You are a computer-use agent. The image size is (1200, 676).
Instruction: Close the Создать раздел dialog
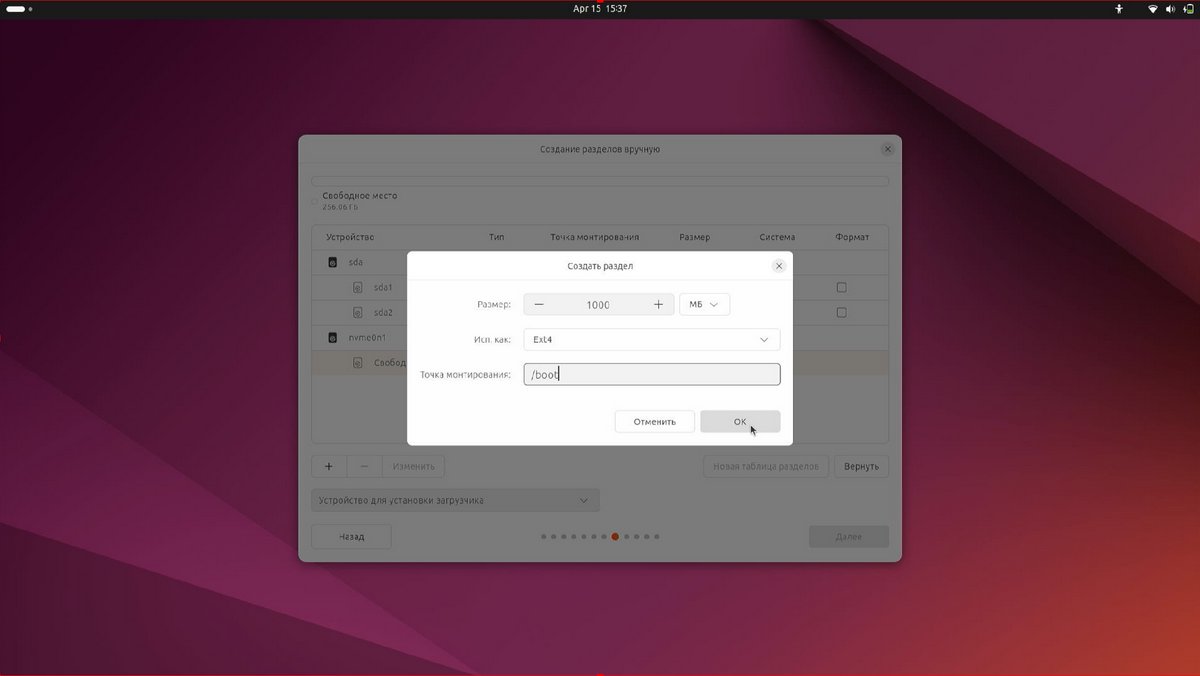[779, 266]
